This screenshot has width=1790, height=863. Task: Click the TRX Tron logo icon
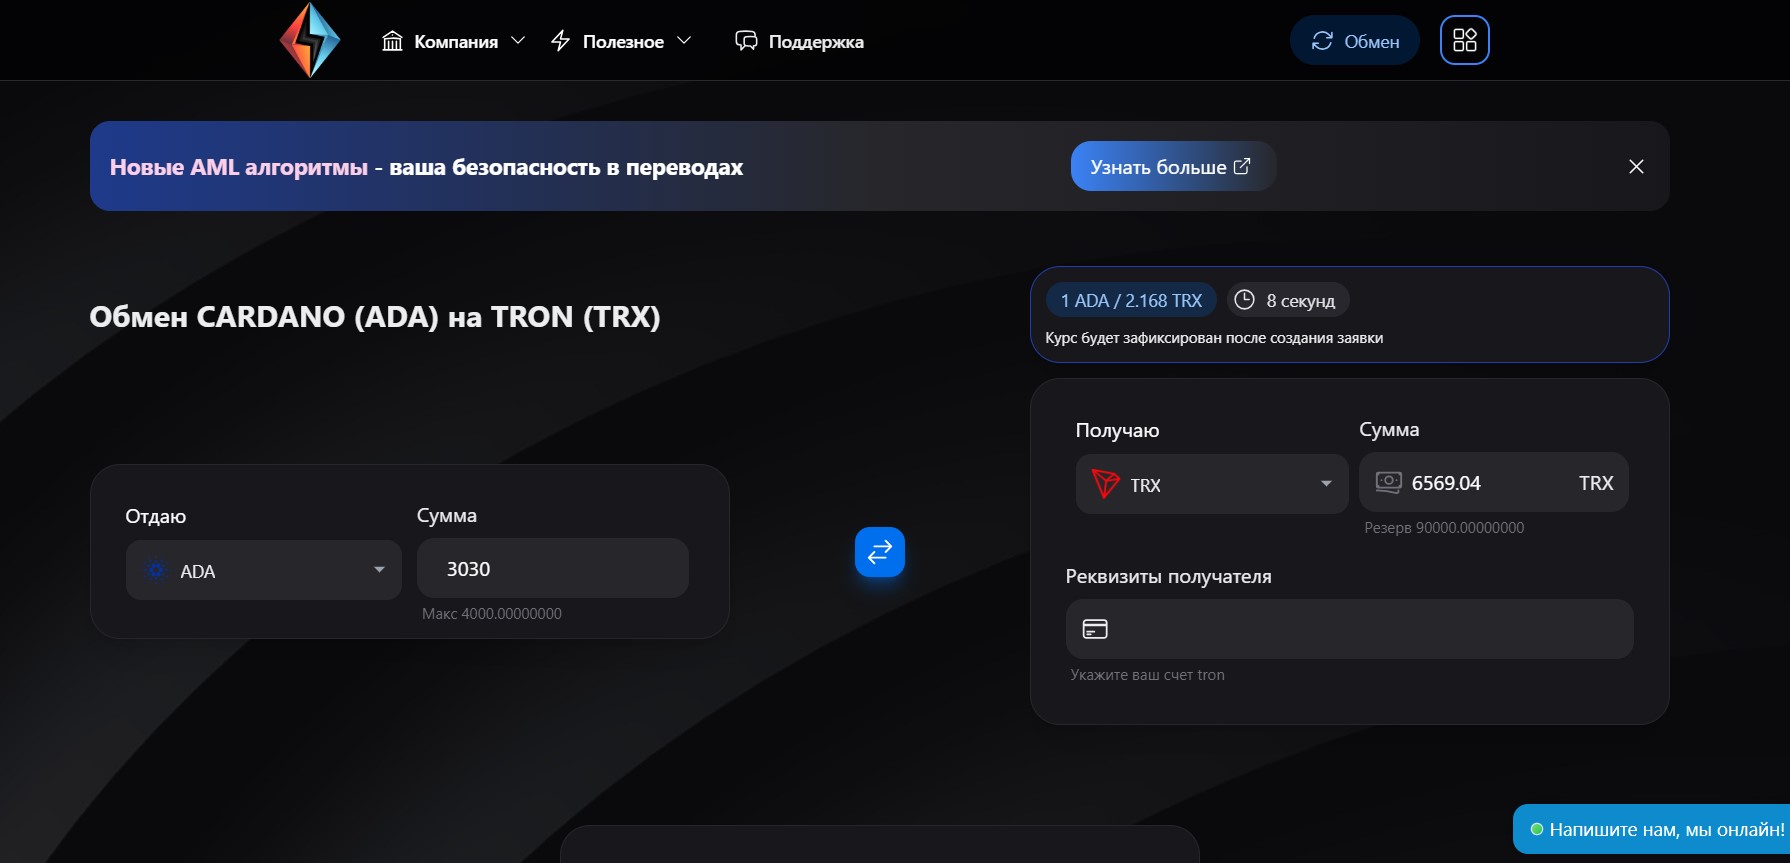(1105, 484)
